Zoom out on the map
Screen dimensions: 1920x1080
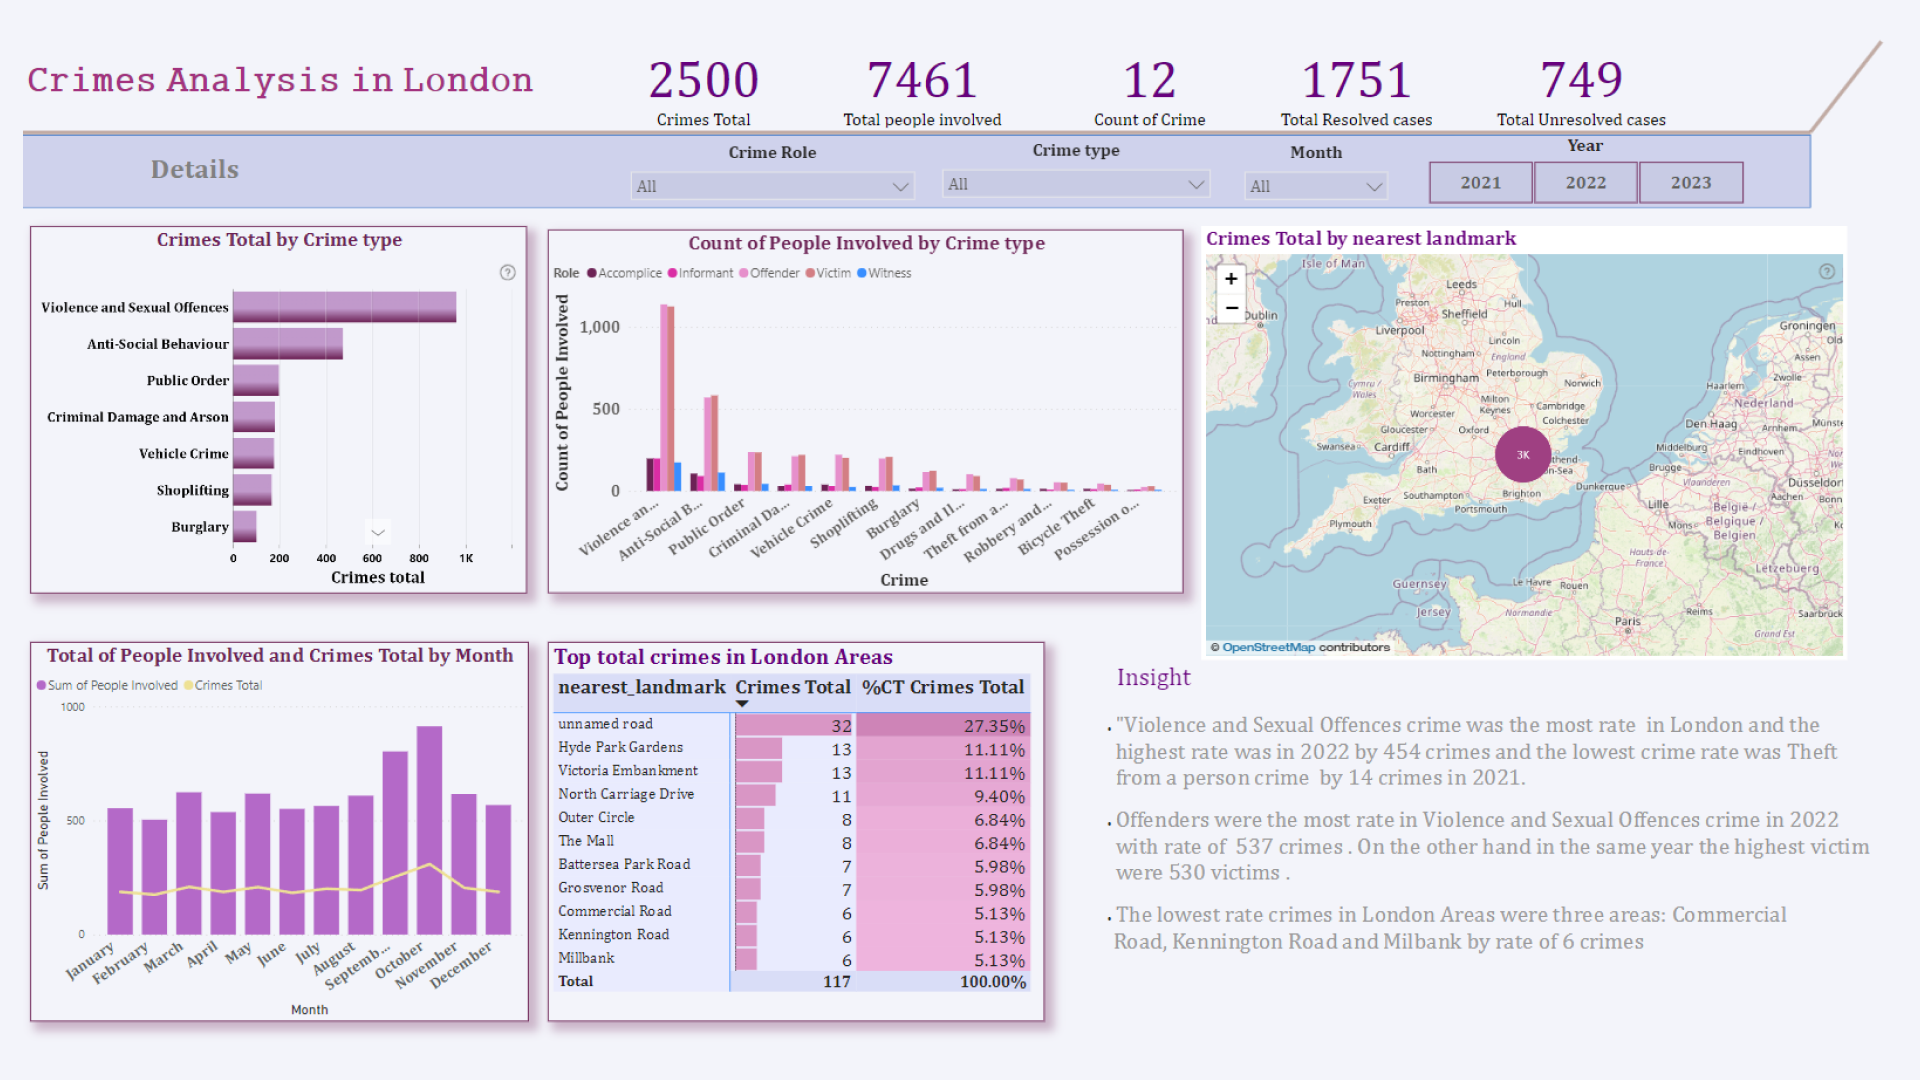point(1231,308)
